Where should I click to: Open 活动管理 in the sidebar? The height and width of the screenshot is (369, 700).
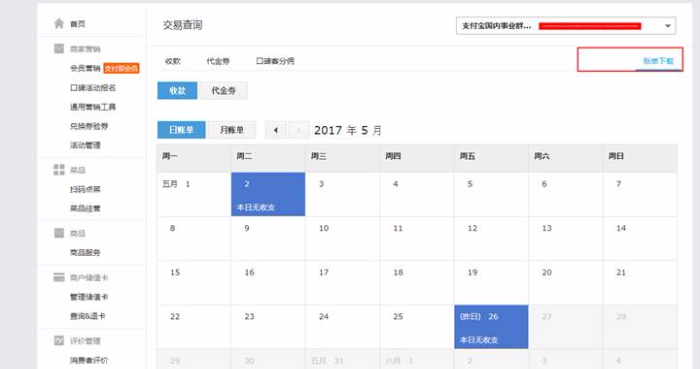pos(85,145)
